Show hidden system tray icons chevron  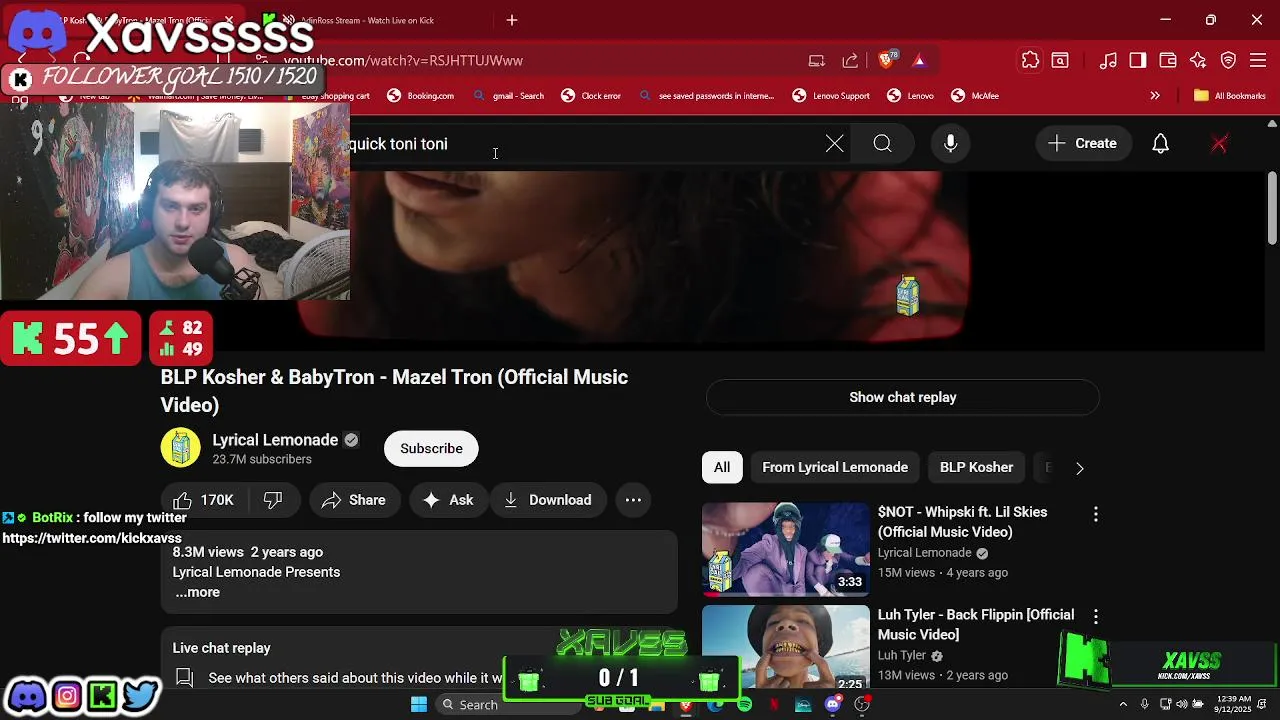click(x=1123, y=705)
